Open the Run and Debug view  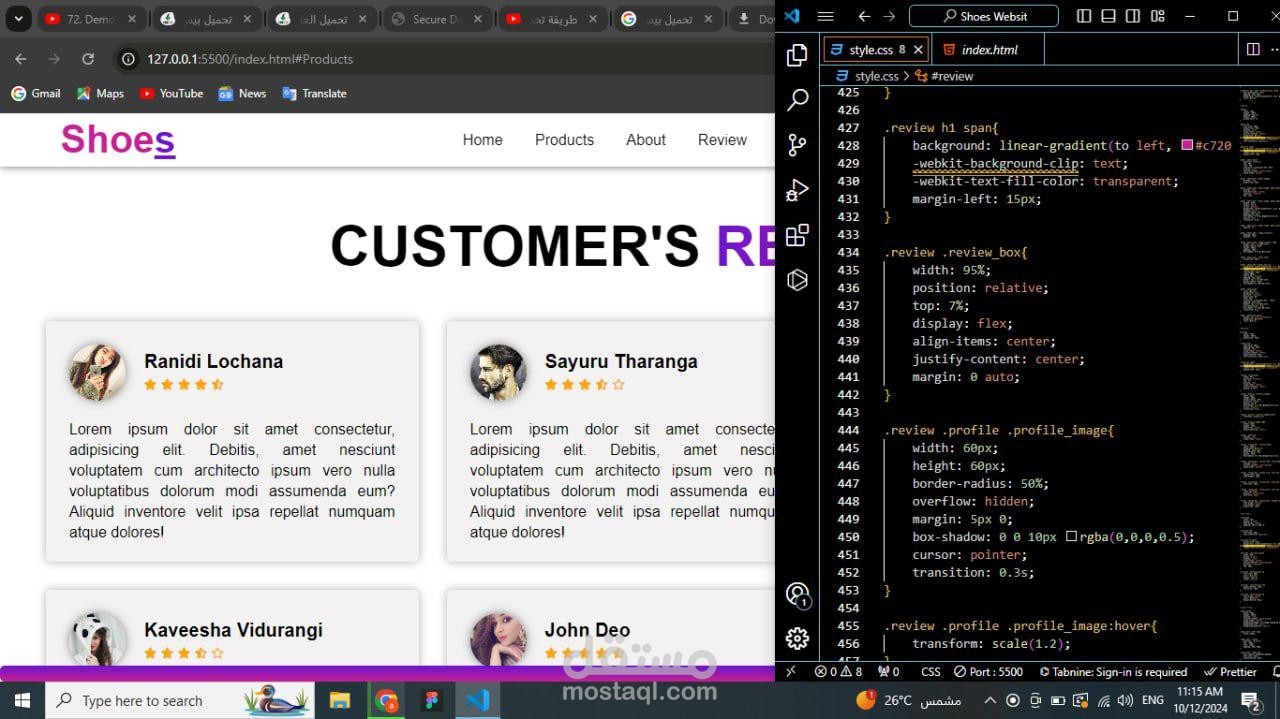point(797,190)
